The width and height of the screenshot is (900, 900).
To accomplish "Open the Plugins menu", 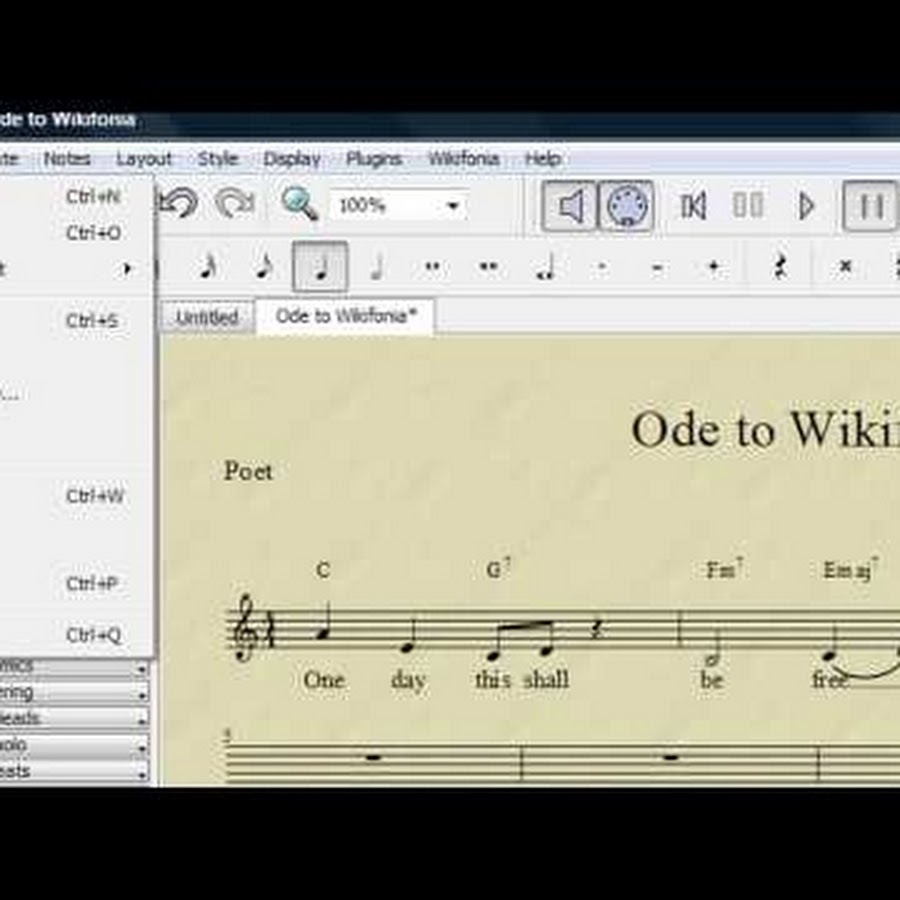I will point(374,158).
